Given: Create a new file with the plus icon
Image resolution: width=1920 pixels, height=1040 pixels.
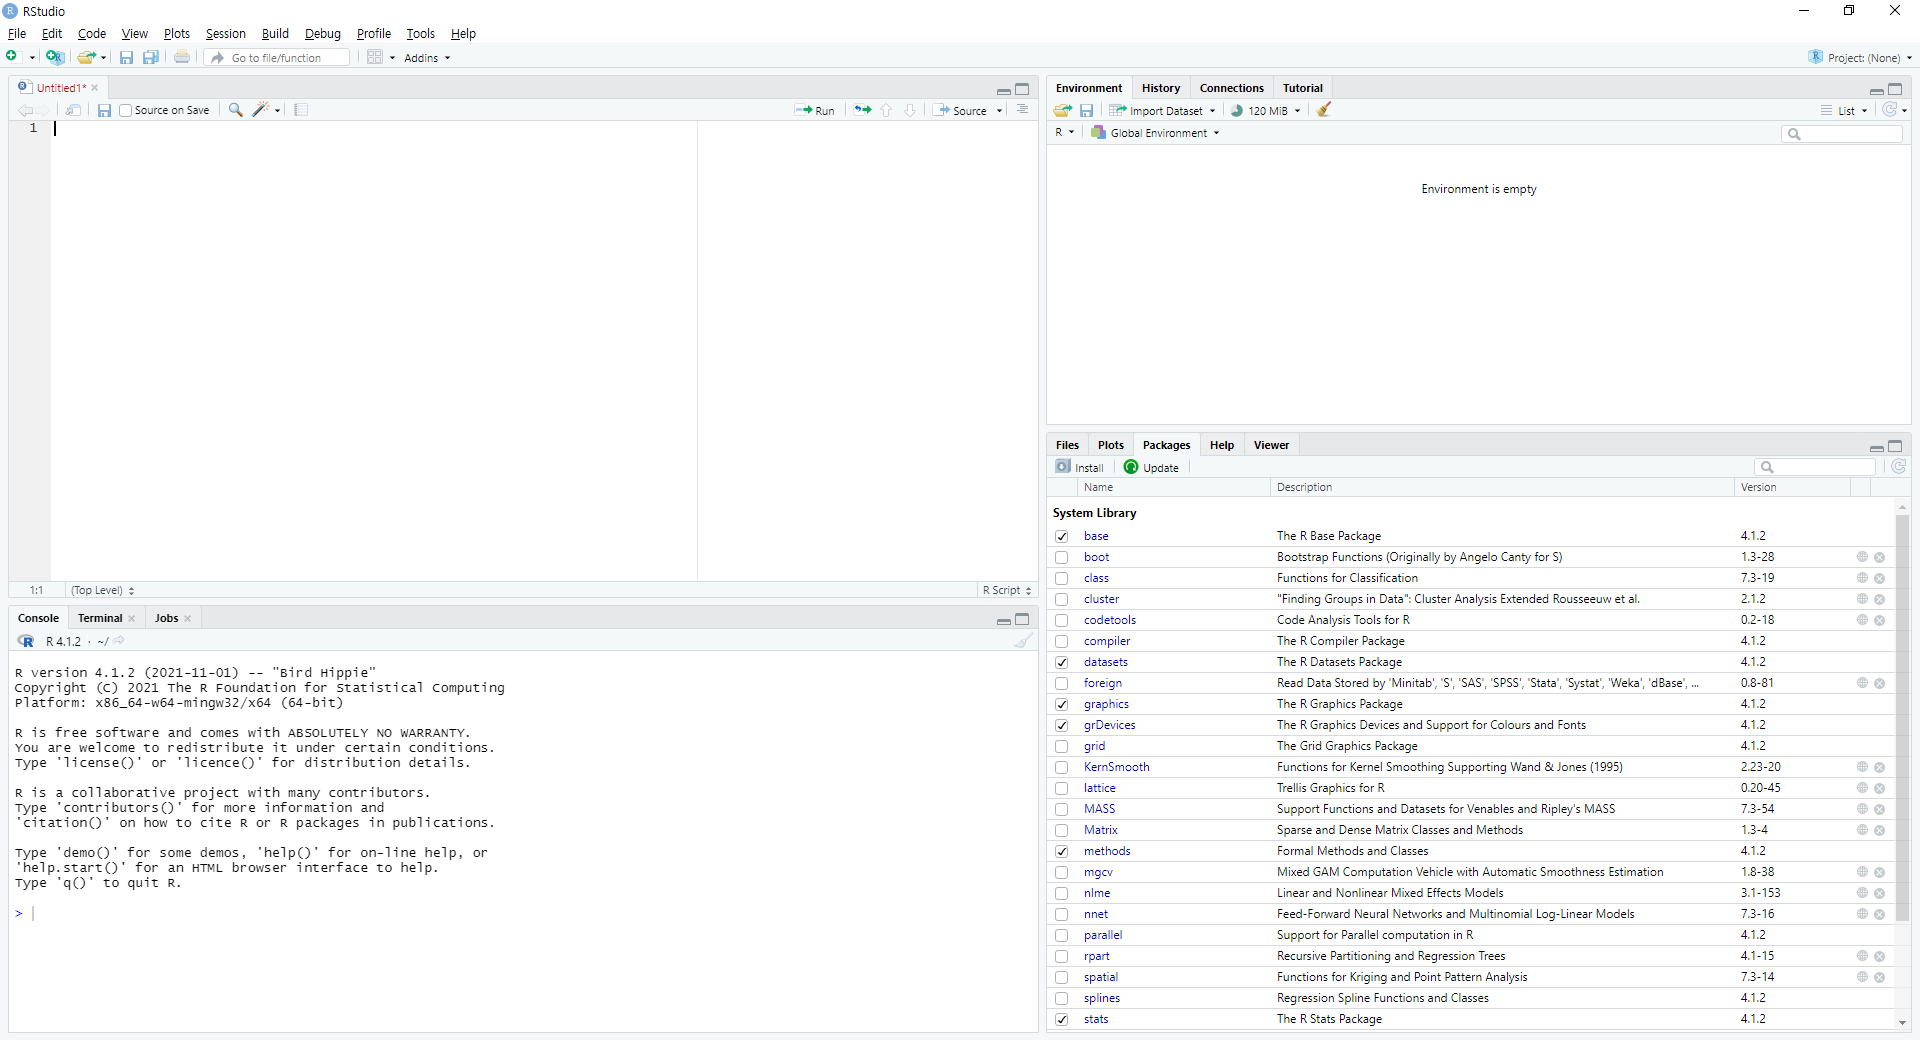Looking at the screenshot, I should (12, 57).
